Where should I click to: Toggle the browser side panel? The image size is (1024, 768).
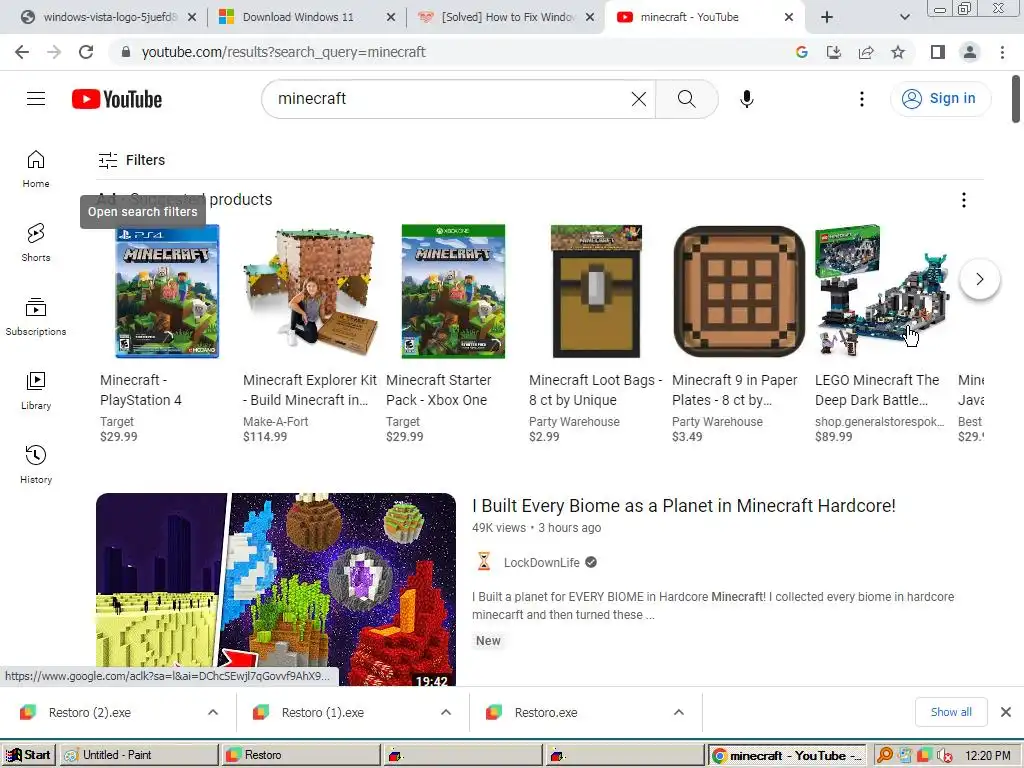938,52
